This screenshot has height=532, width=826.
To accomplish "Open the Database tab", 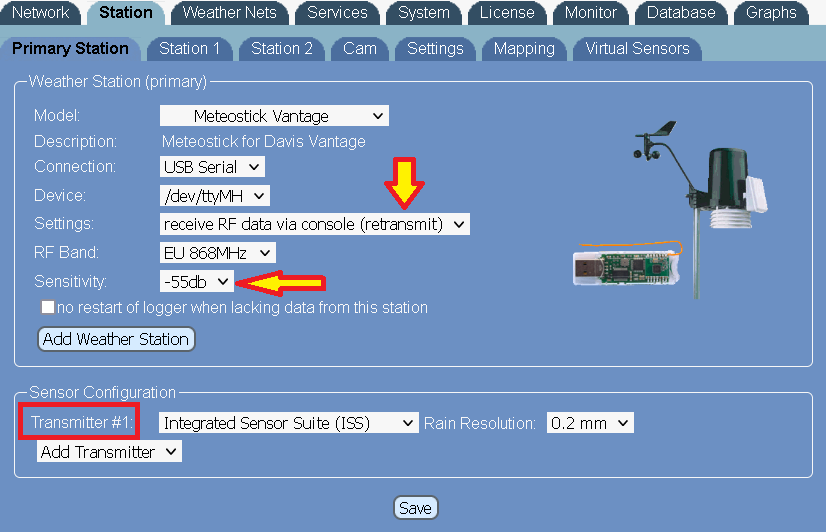I will click(681, 12).
